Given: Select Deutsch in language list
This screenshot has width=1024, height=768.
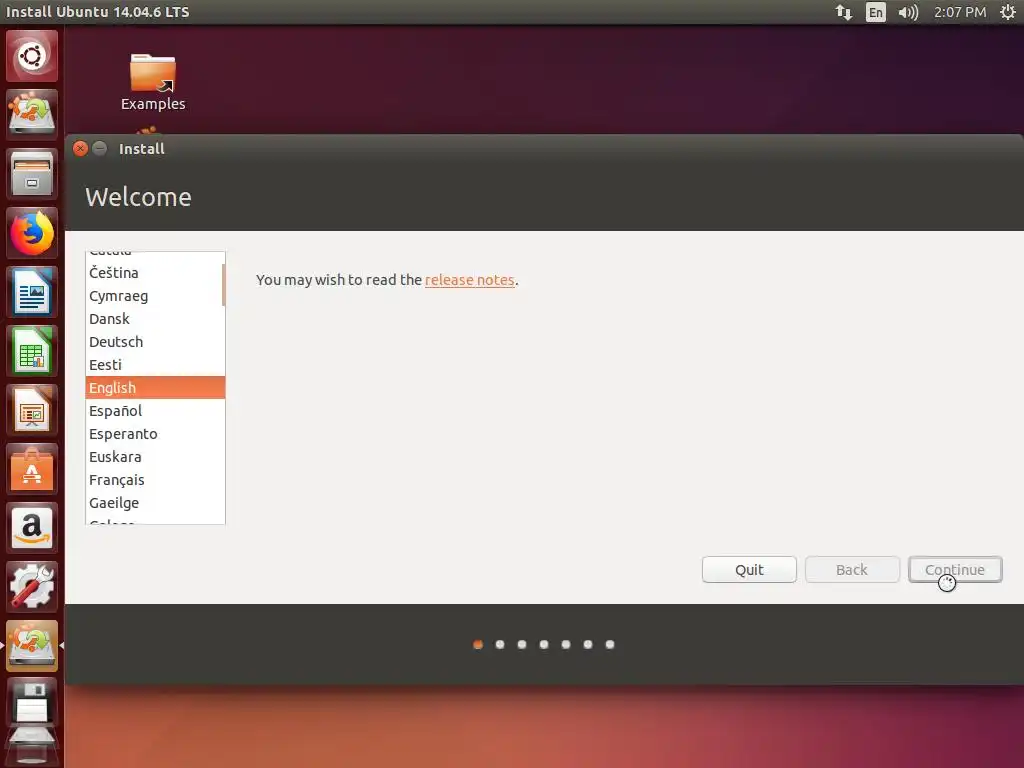Looking at the screenshot, I should tap(153, 342).
